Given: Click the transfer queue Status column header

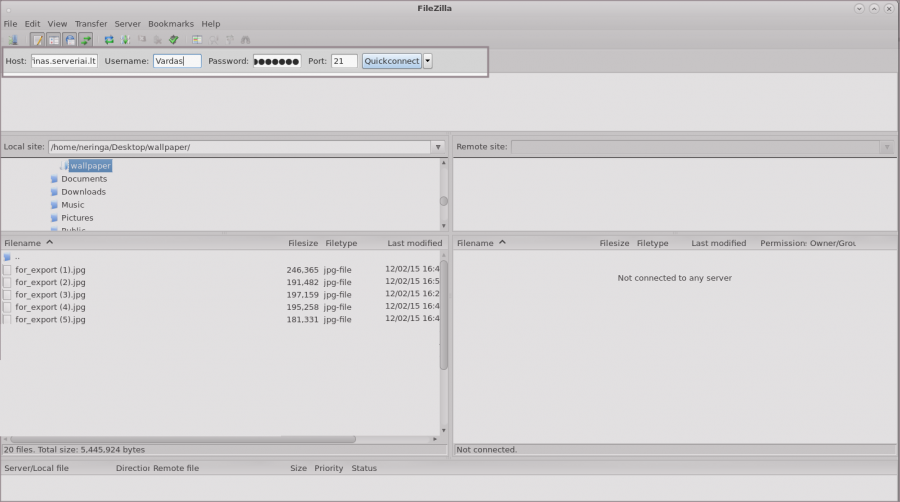Looking at the screenshot, I should click(364, 468).
